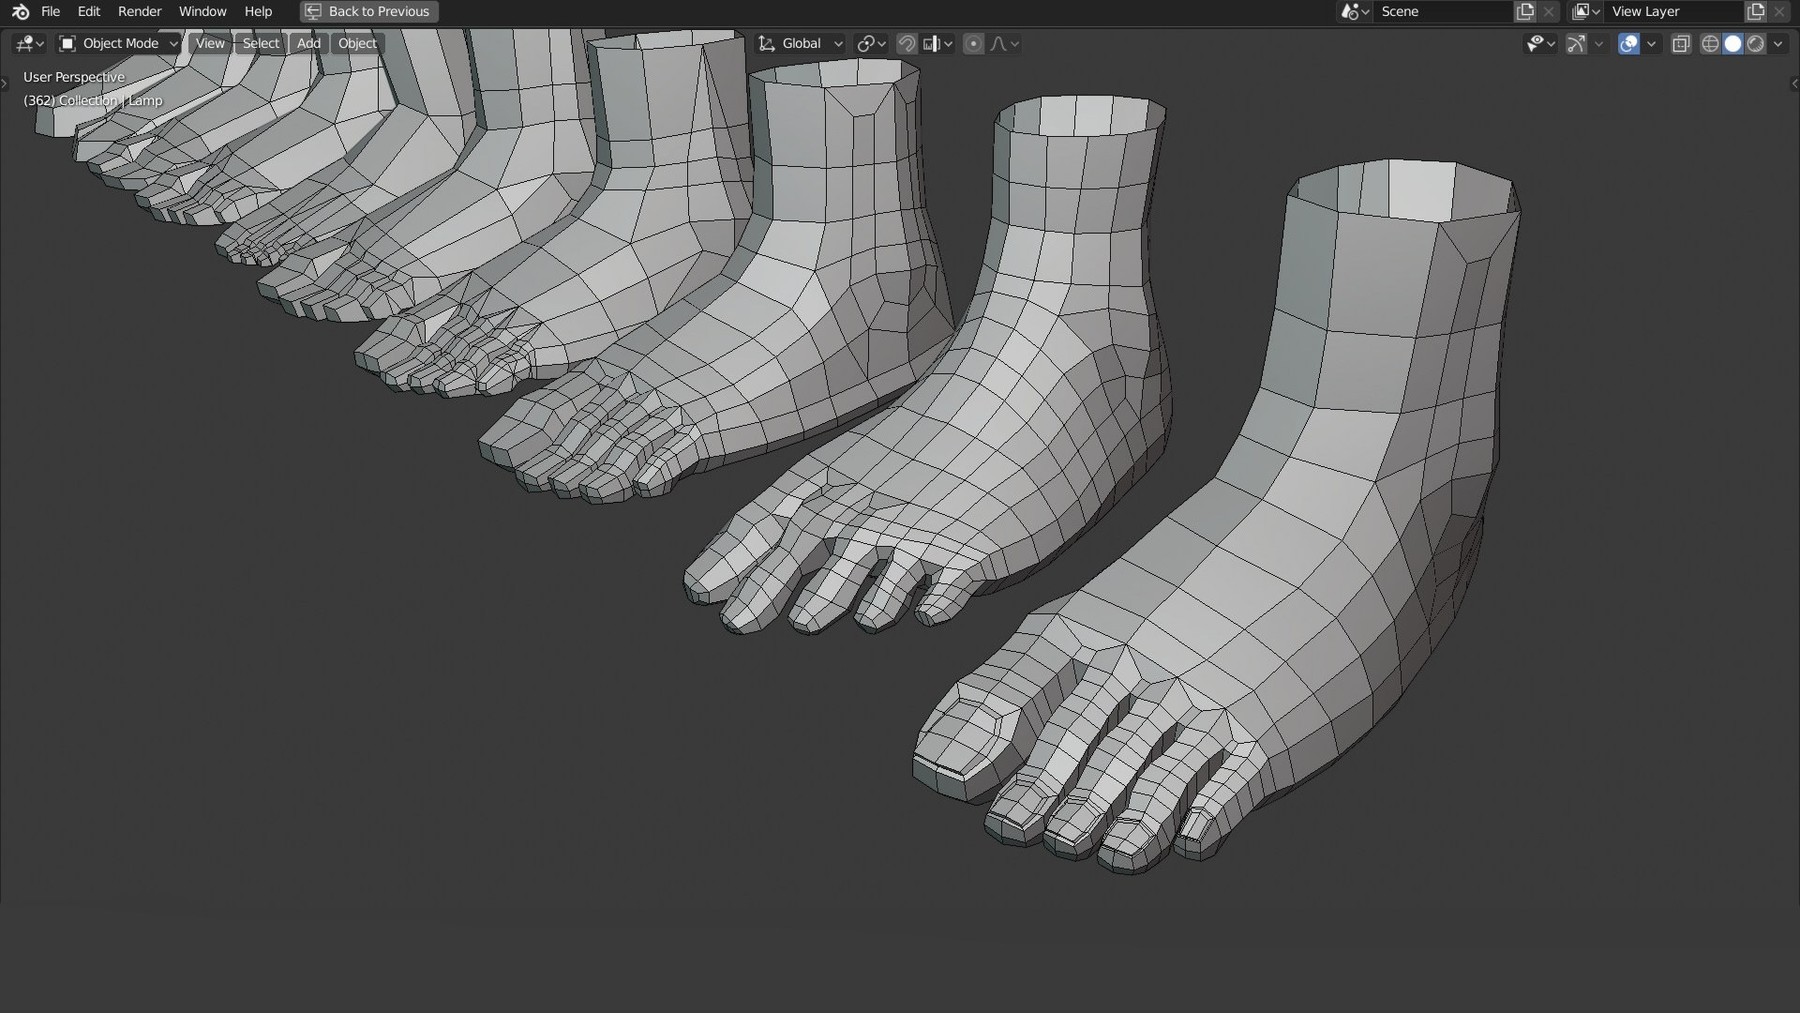Open the Add menu in the viewport header

coord(308,43)
